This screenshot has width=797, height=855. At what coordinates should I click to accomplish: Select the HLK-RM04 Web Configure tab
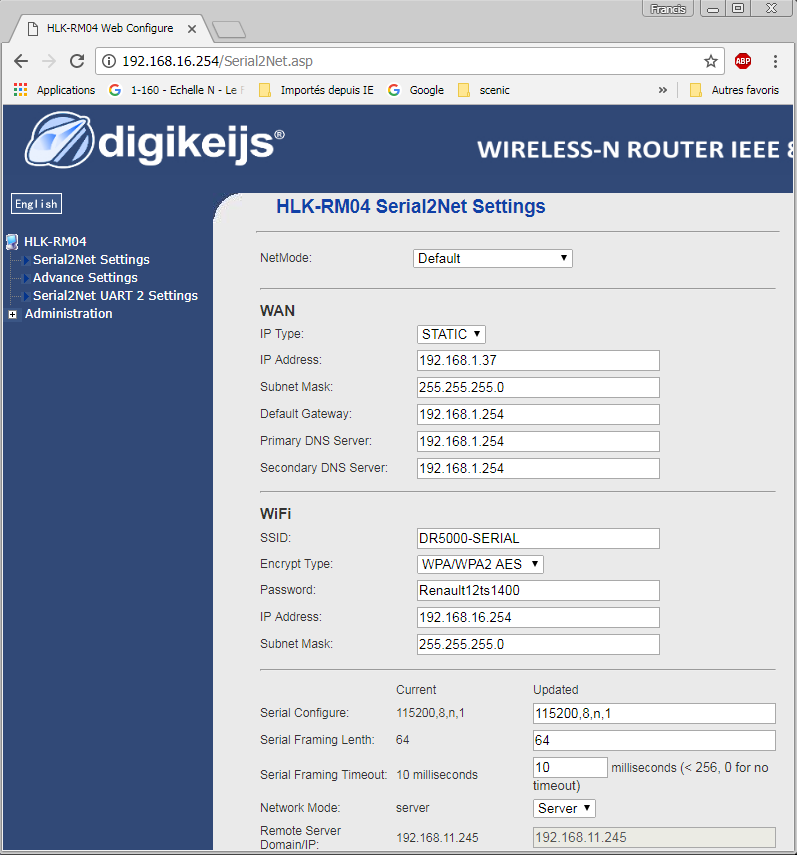(x=110, y=28)
